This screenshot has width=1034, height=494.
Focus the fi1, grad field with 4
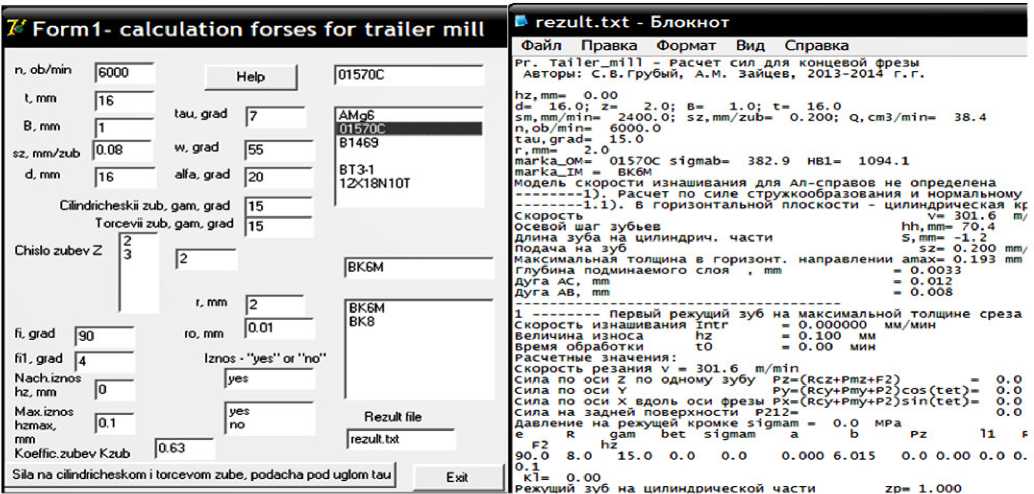pos(104,361)
